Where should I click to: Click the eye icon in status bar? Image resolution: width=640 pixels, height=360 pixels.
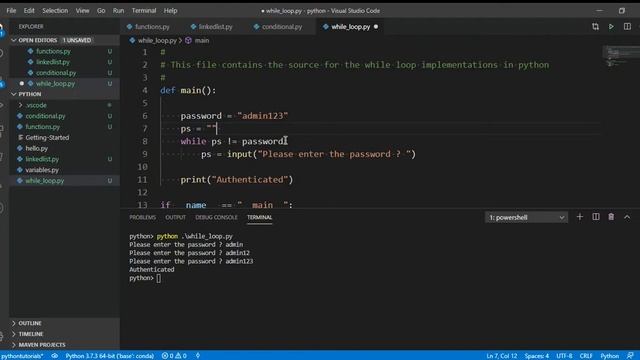point(54,356)
